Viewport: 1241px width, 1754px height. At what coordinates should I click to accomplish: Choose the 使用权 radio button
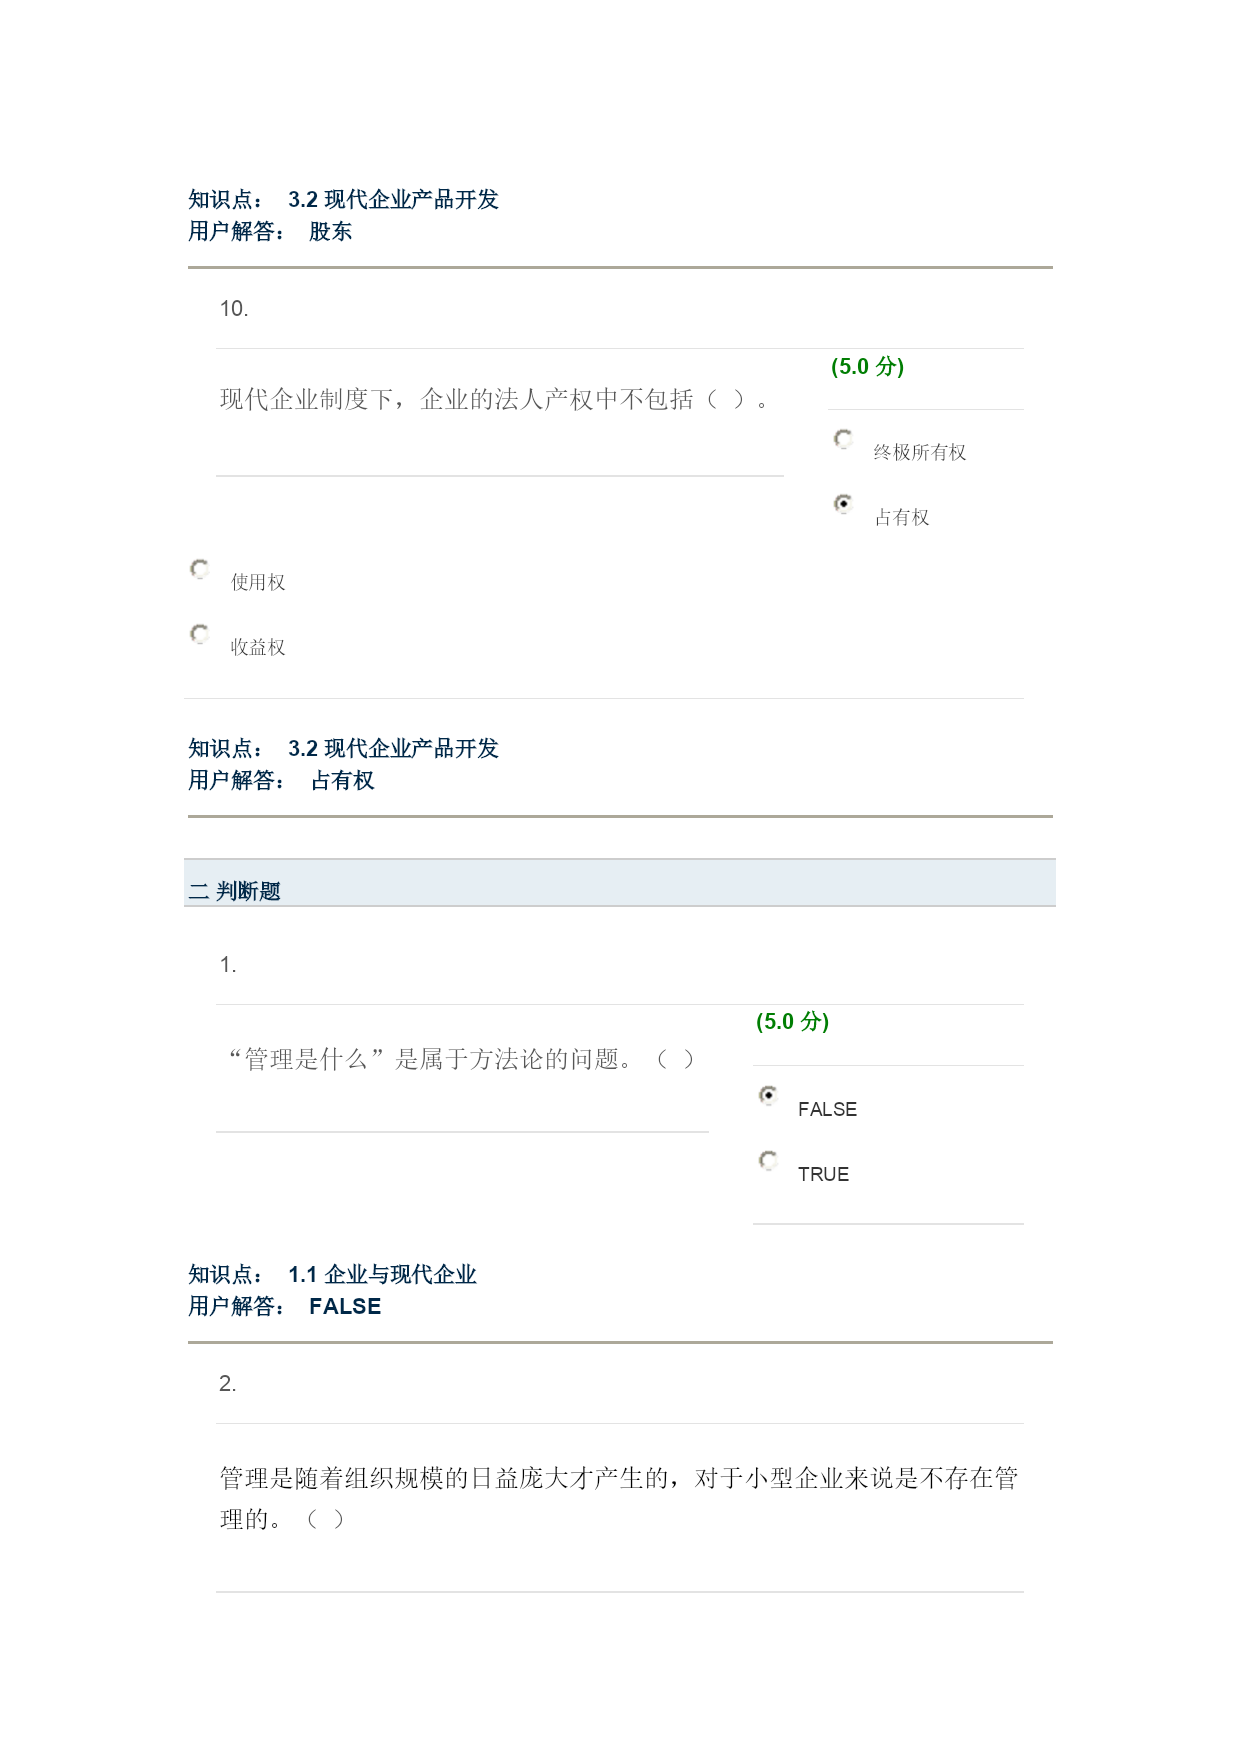click(200, 569)
